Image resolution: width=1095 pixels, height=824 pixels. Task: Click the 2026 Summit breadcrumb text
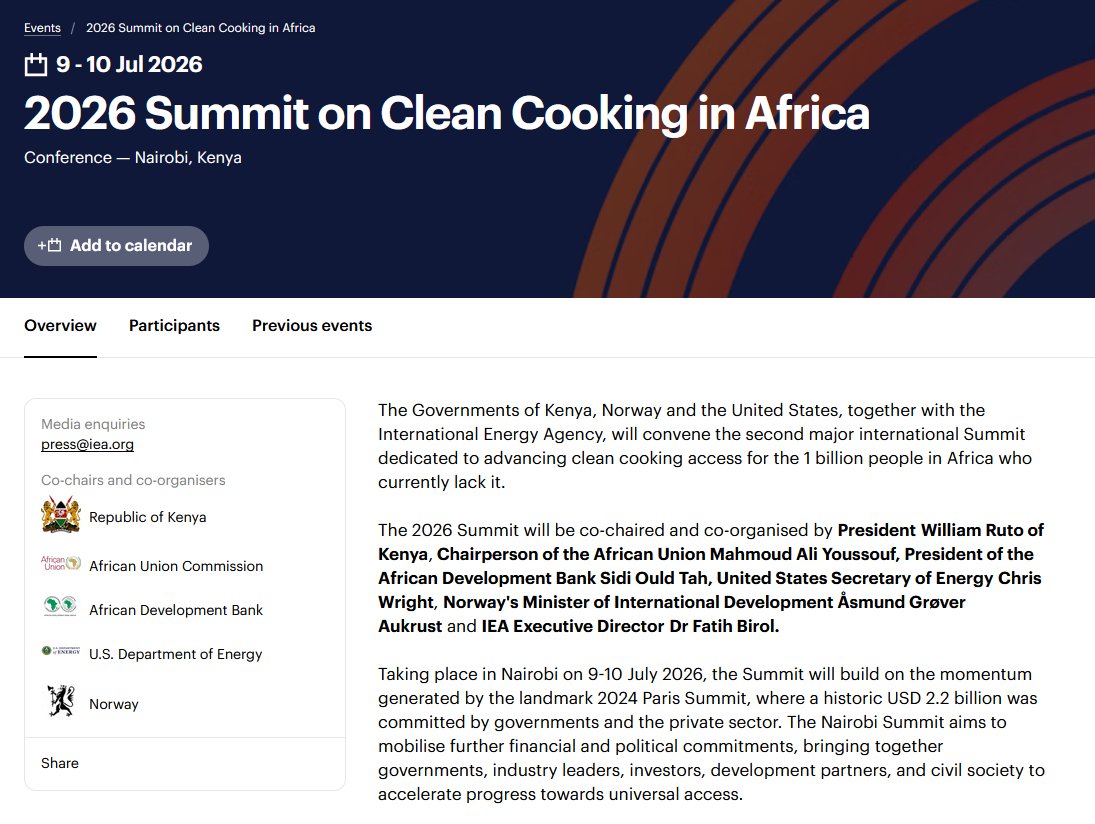[200, 28]
